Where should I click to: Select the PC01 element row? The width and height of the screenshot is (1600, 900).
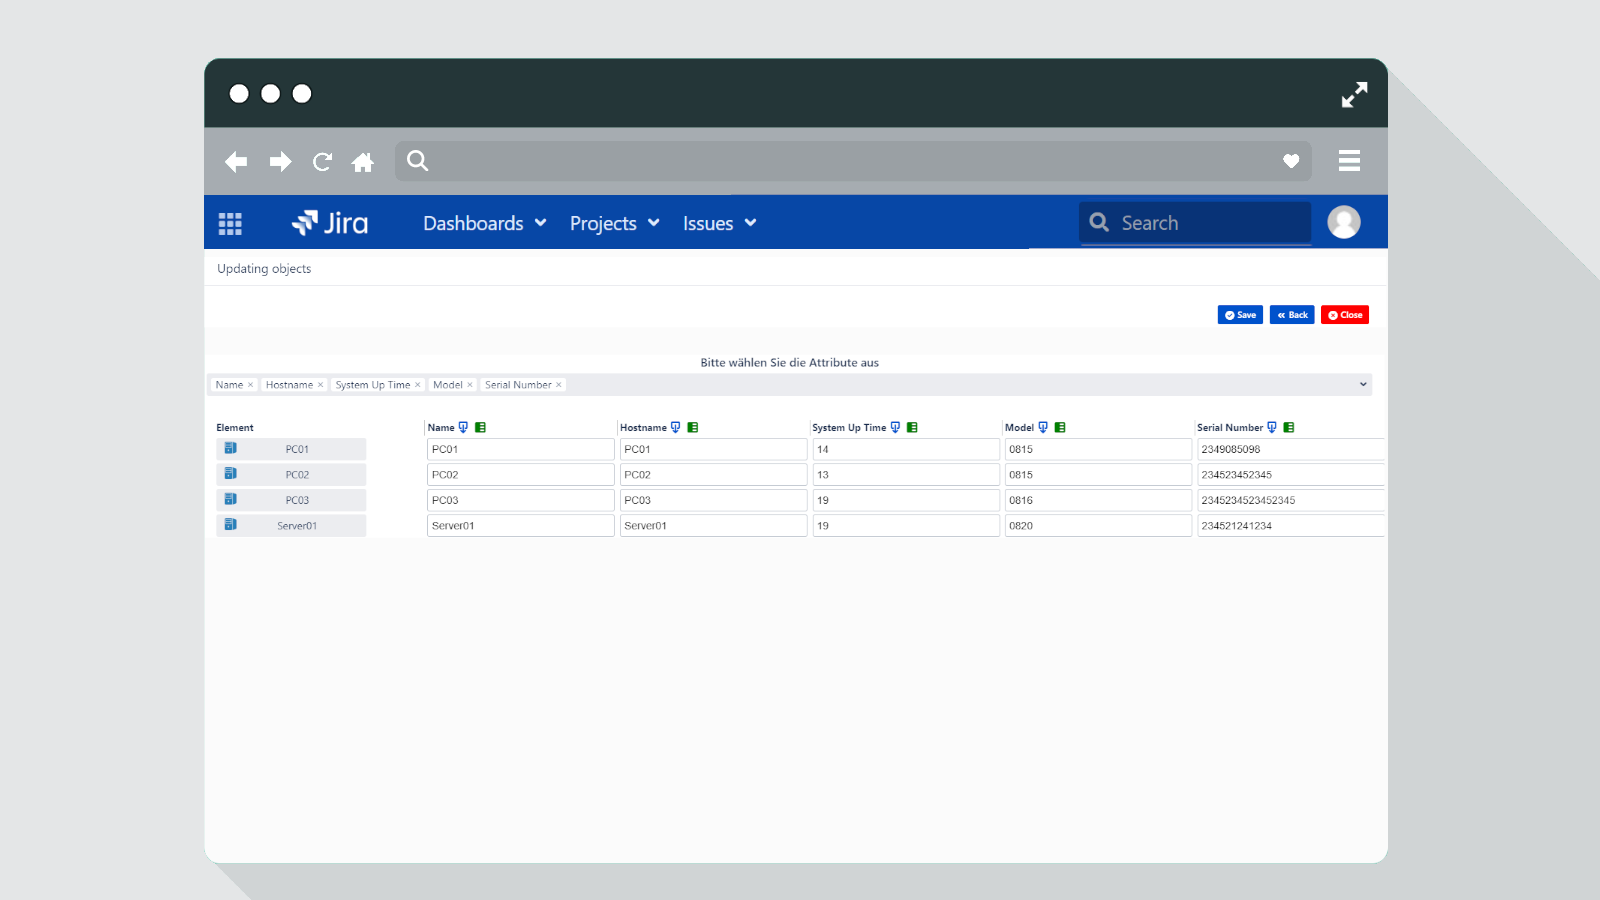[x=291, y=449]
